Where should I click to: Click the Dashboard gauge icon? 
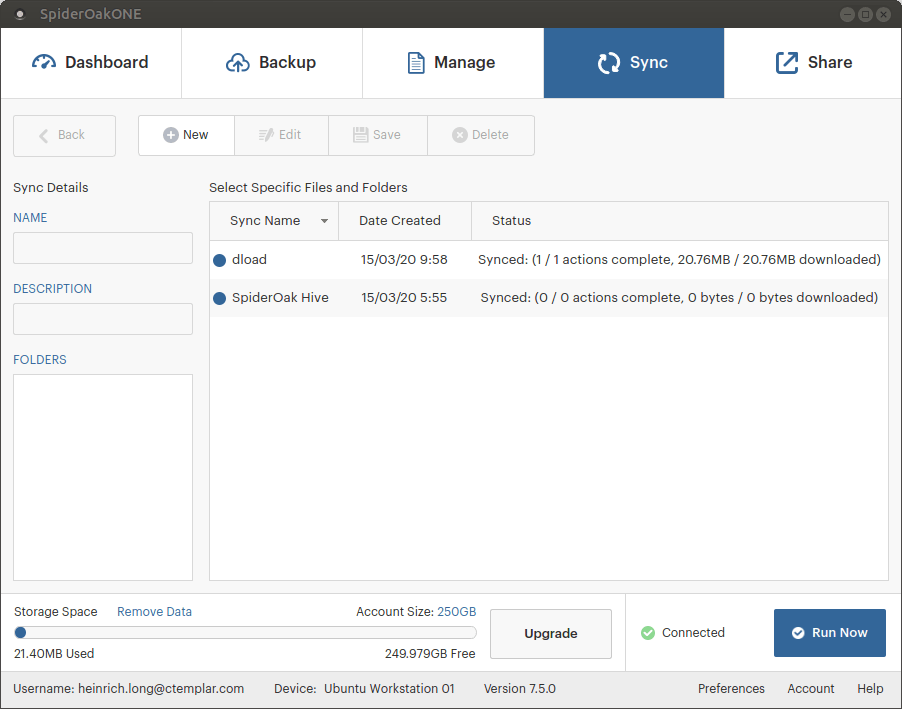44,62
